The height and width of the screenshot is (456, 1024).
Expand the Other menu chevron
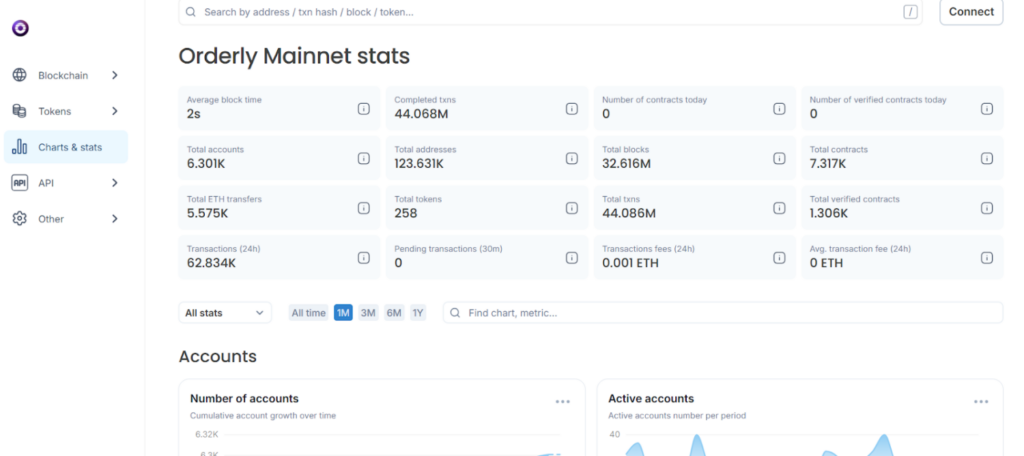point(114,219)
